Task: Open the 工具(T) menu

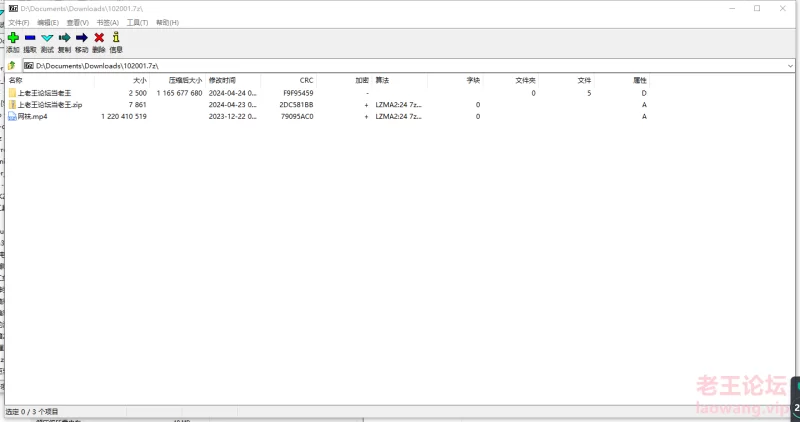Action: pyautogui.click(x=138, y=22)
